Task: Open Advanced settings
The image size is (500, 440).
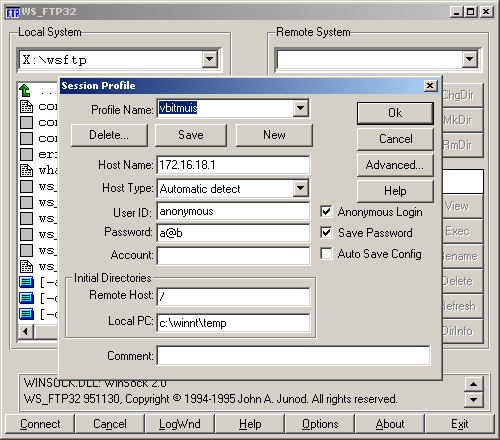Action: click(x=395, y=165)
